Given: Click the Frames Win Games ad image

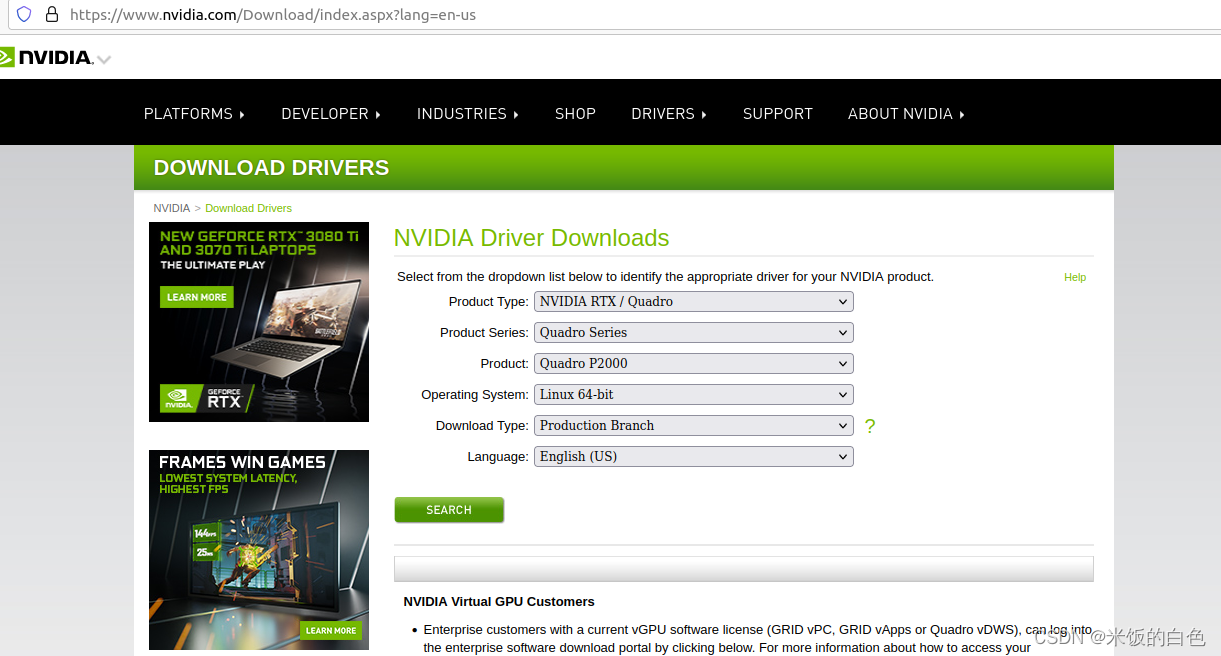Looking at the screenshot, I should [259, 550].
